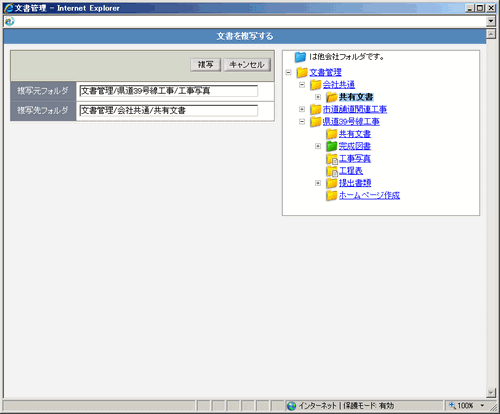500x414 pixels.
Task: Click the キャンセル button
Action: (247, 64)
